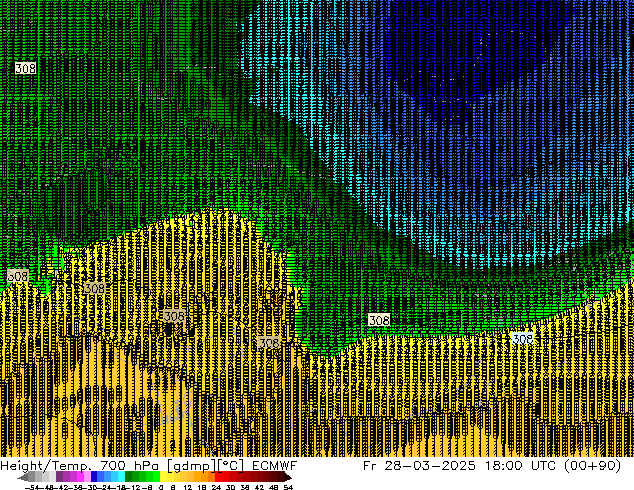Screen dimensions: 634x490
Task: Click the bright red legend swatch at 24
Action: (x=219, y=477)
